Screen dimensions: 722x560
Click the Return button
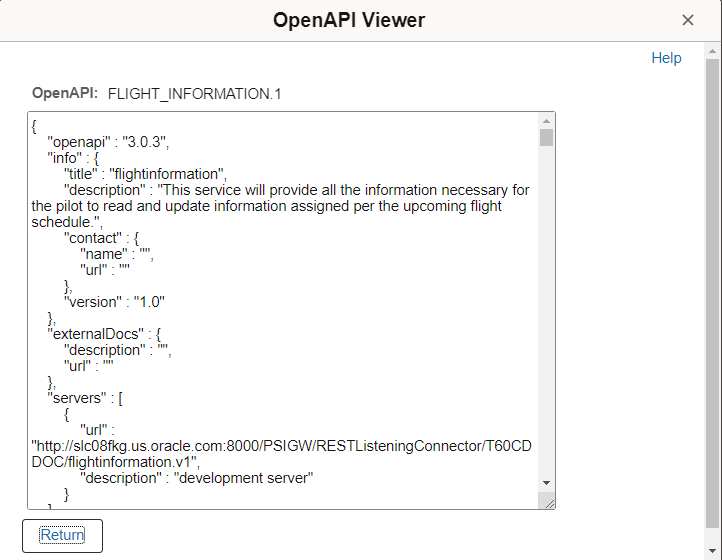click(x=62, y=536)
